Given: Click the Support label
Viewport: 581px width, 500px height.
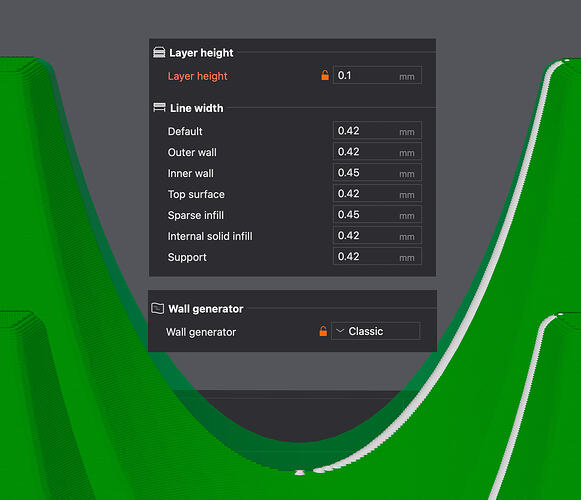Looking at the screenshot, I should point(187,258).
